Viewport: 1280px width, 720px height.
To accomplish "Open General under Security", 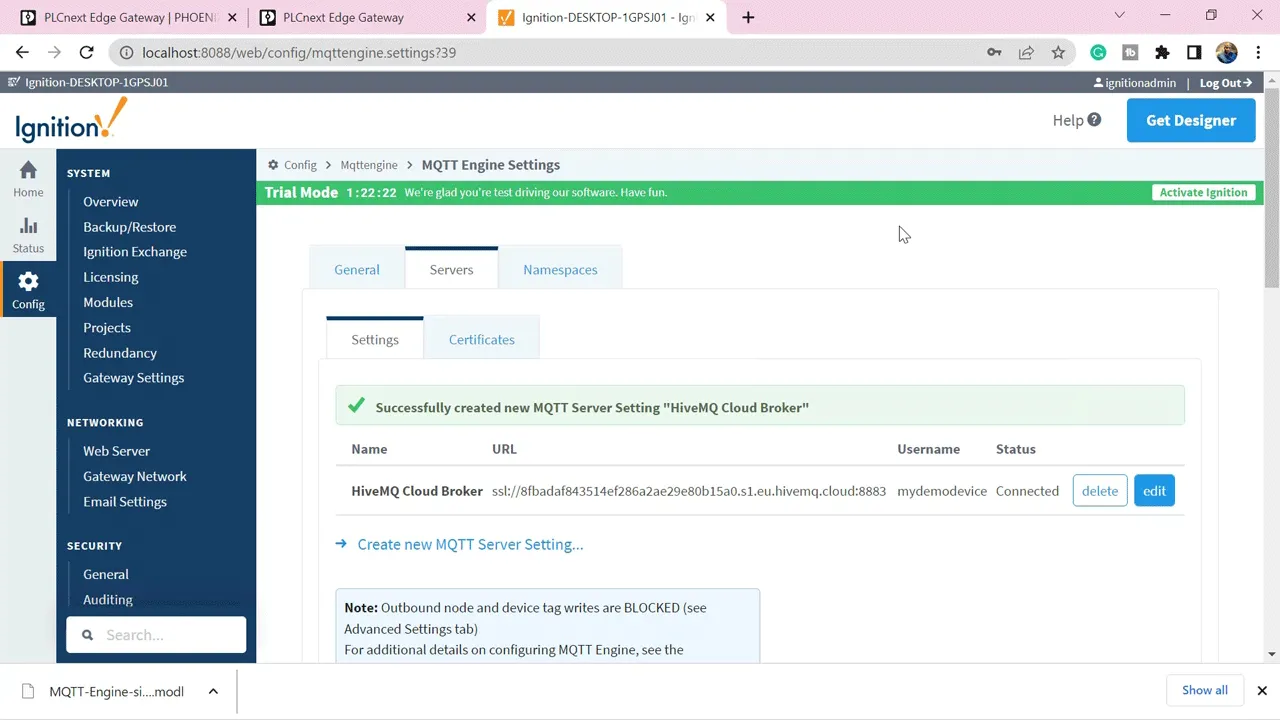I will tap(106, 574).
